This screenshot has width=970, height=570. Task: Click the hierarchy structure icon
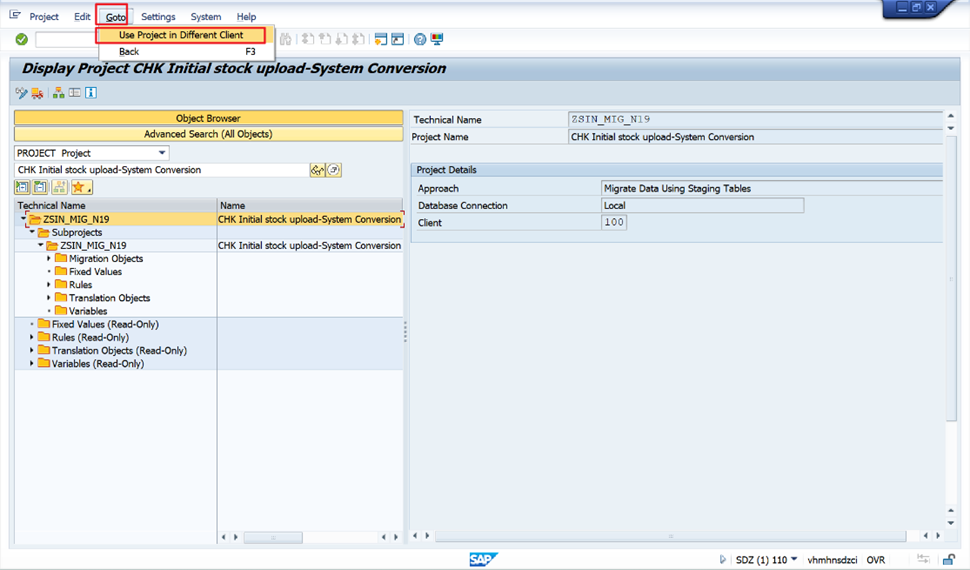(59, 93)
